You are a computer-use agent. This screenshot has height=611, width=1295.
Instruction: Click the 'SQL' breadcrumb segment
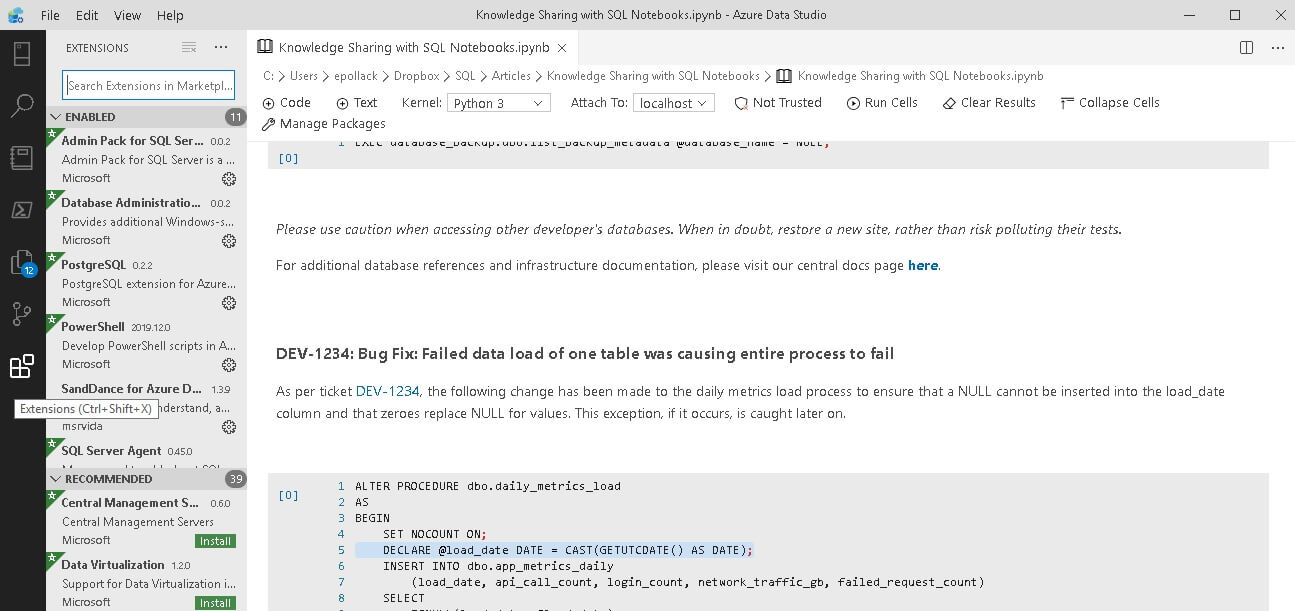465,76
